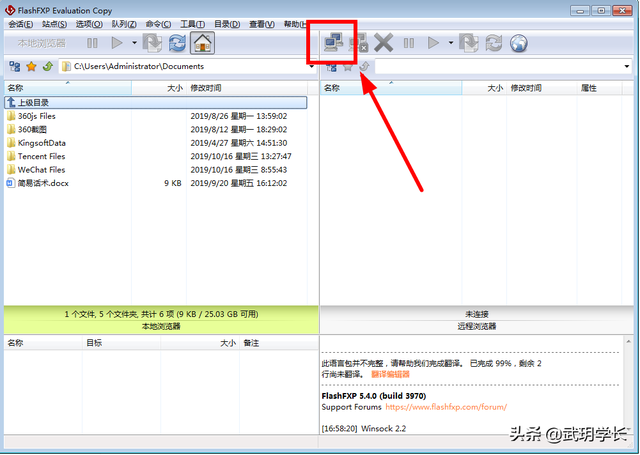Sort remote list by 修改时间 column
Viewport: 640px width, 455px height.
(542, 88)
